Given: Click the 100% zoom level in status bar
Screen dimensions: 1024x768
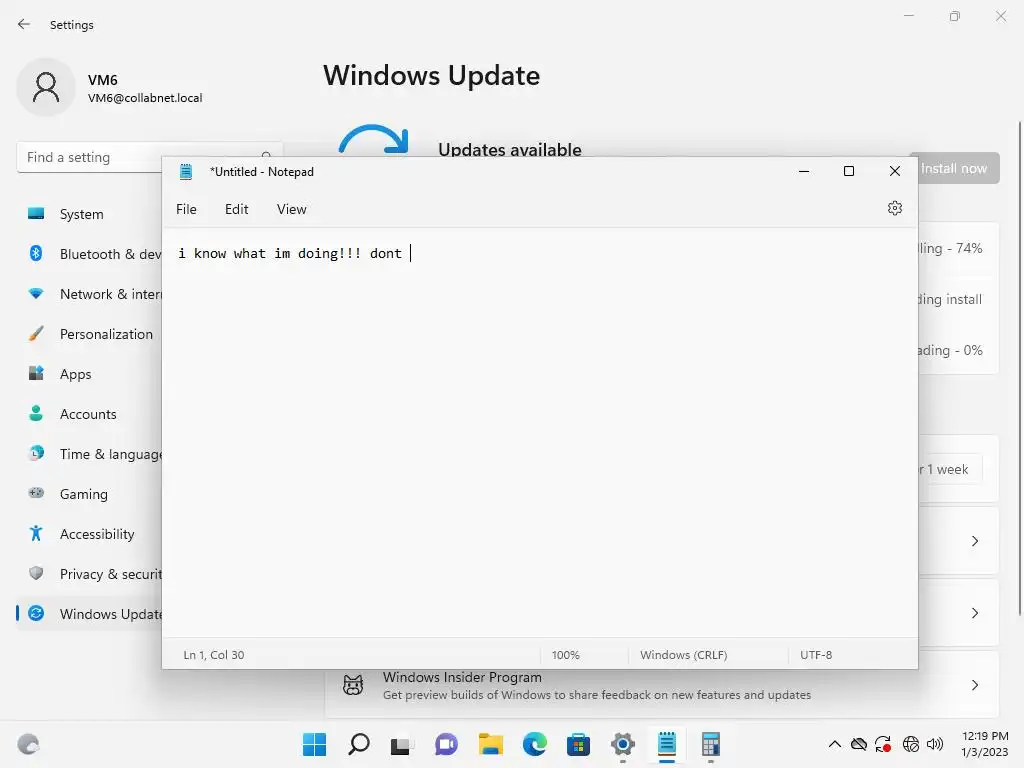Looking at the screenshot, I should pyautogui.click(x=566, y=655).
